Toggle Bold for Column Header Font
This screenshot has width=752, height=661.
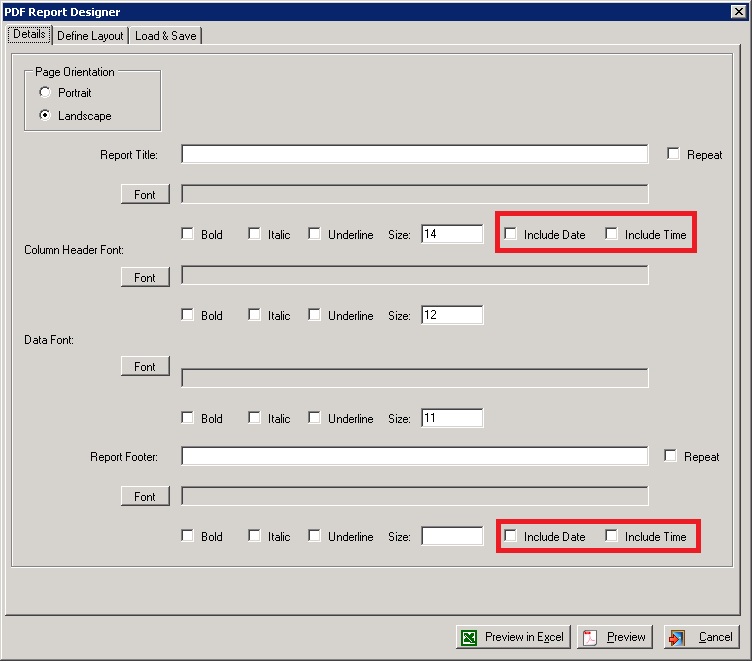coord(188,315)
